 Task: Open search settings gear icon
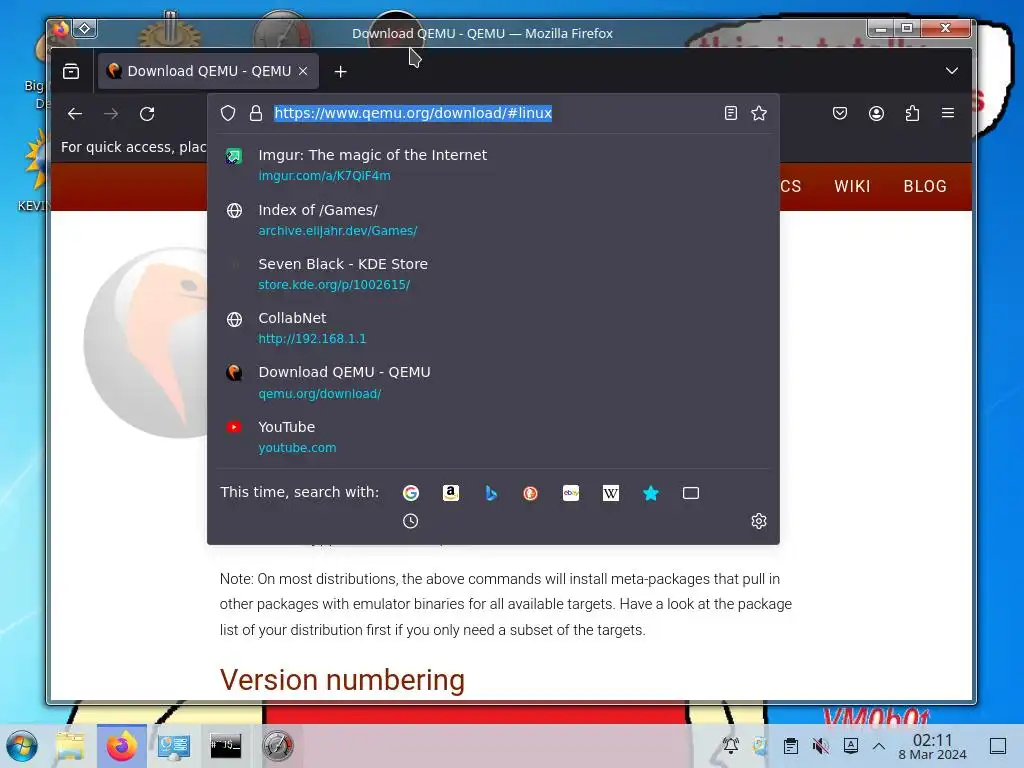[759, 521]
